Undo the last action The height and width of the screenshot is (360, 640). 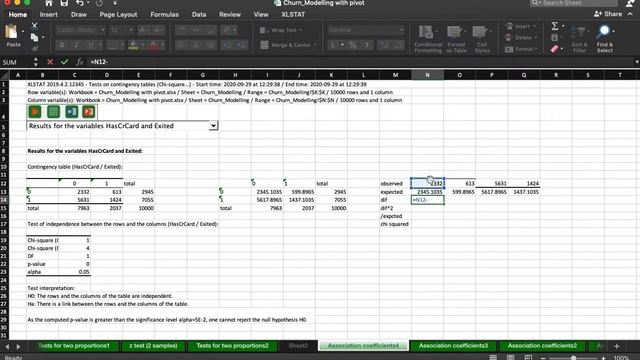pyautogui.click(x=80, y=3)
